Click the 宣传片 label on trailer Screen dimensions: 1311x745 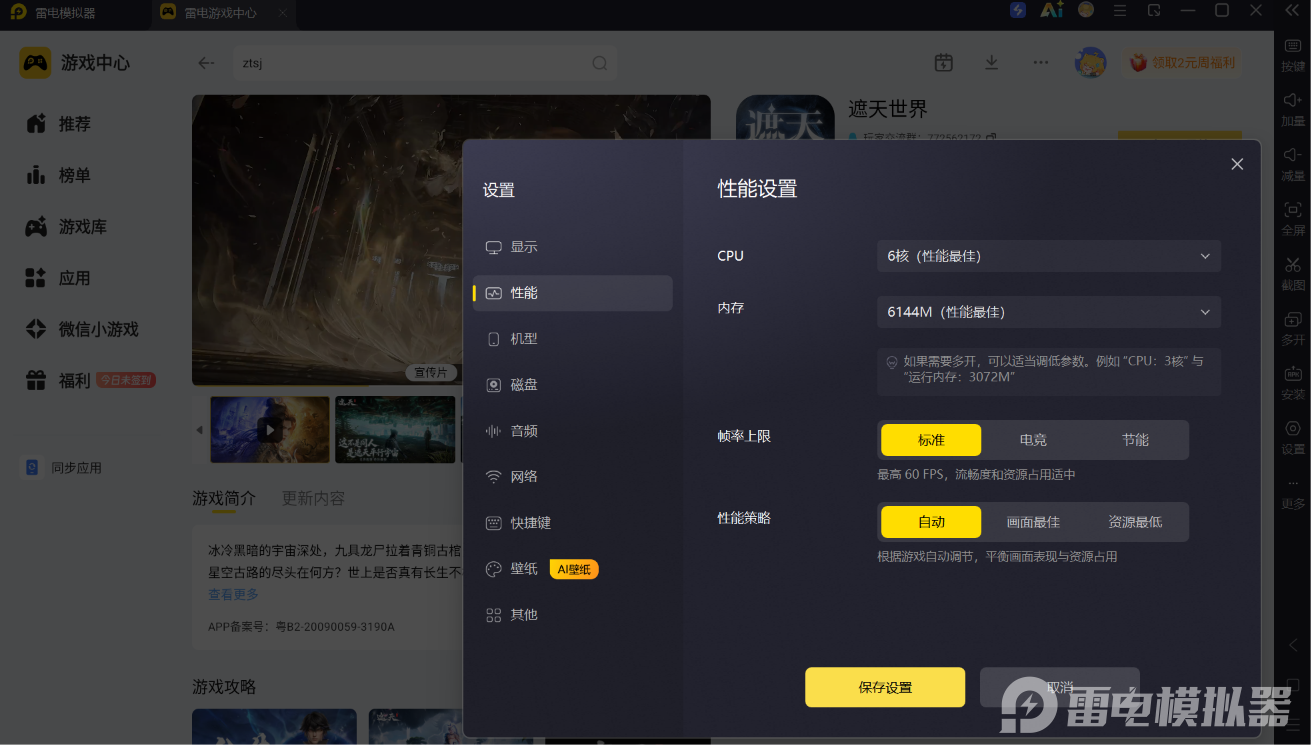[432, 372]
